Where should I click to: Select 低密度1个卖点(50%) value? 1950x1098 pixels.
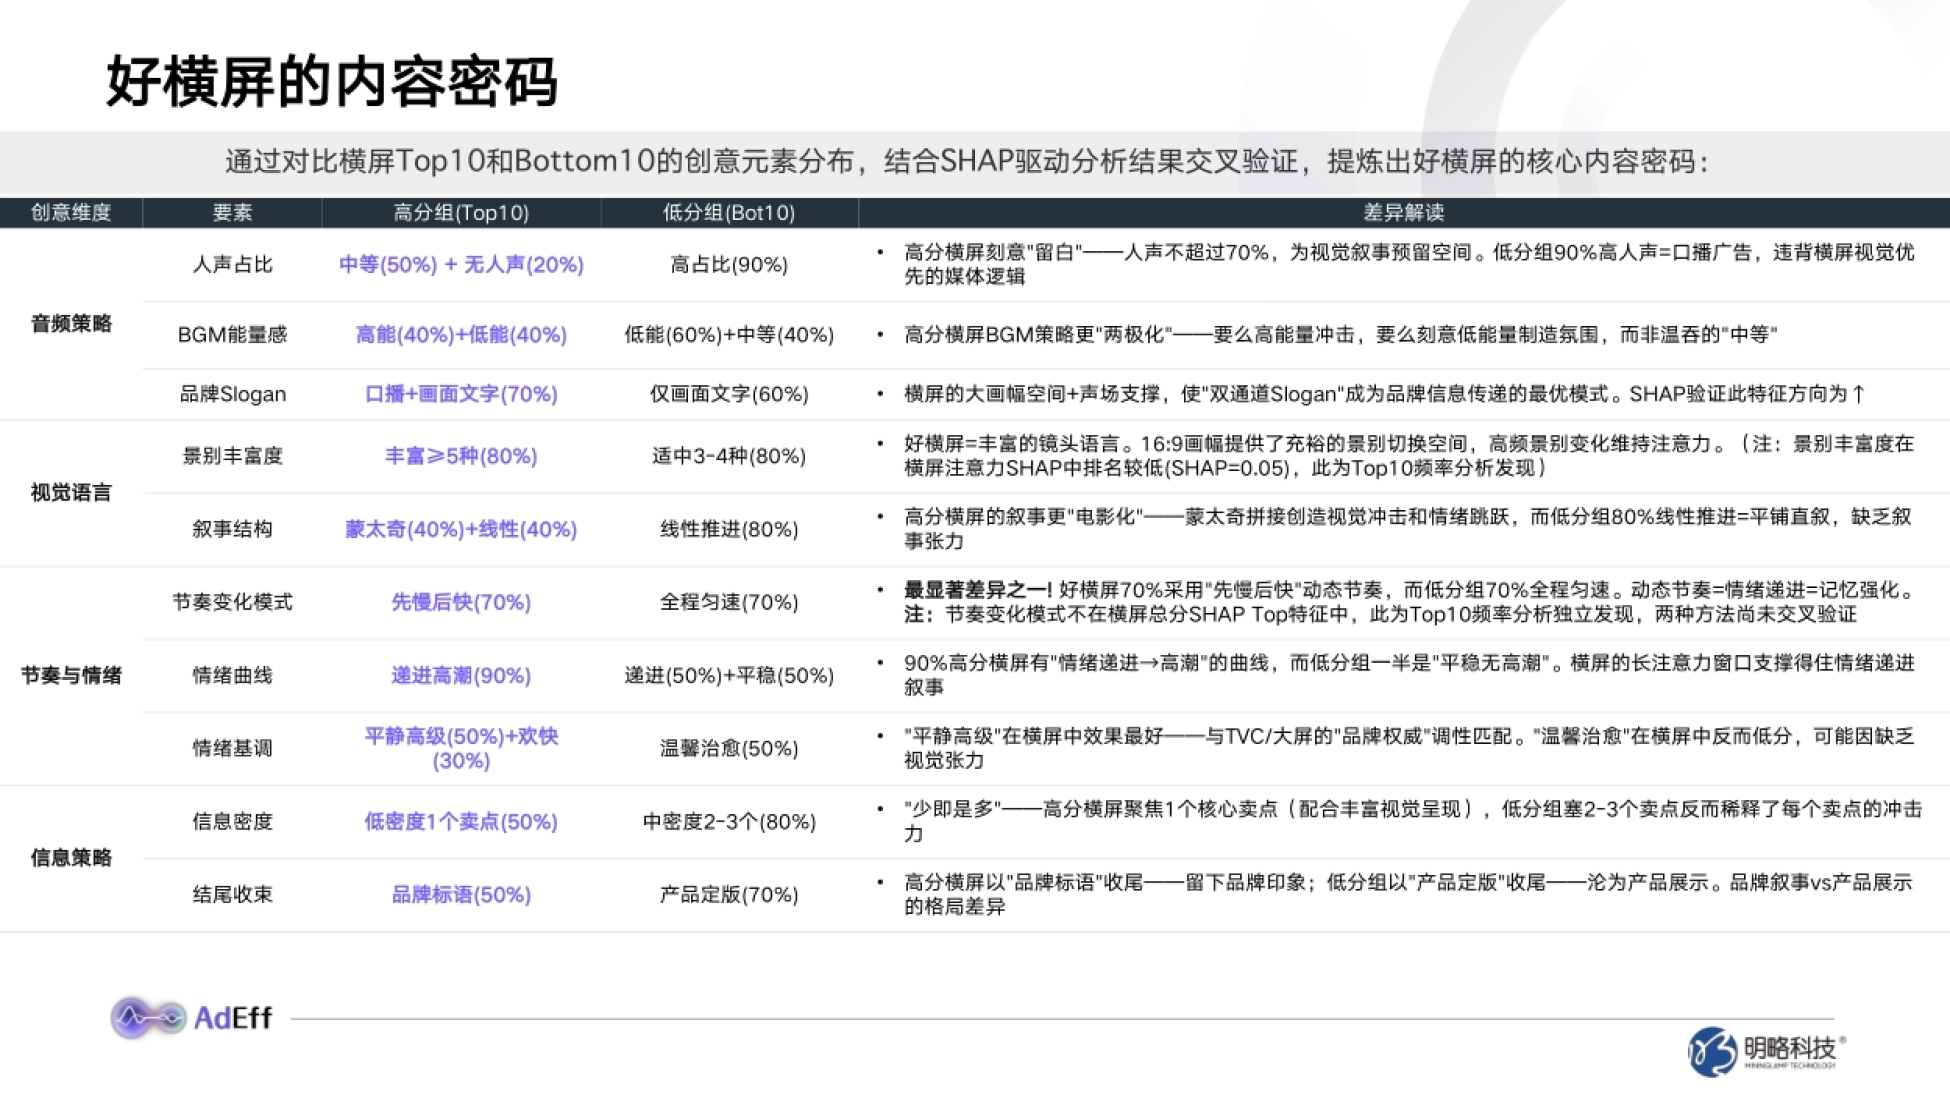pyautogui.click(x=461, y=821)
